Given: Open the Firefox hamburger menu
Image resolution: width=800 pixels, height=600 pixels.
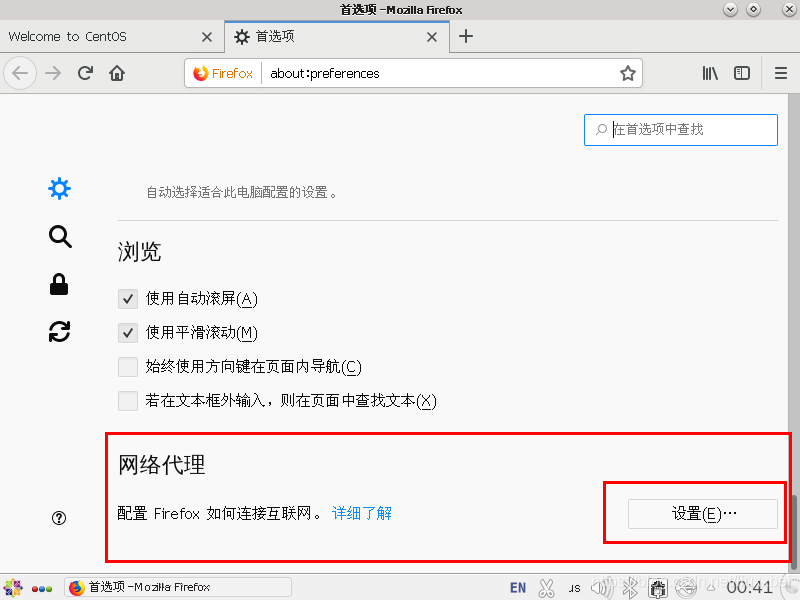Looking at the screenshot, I should [781, 73].
